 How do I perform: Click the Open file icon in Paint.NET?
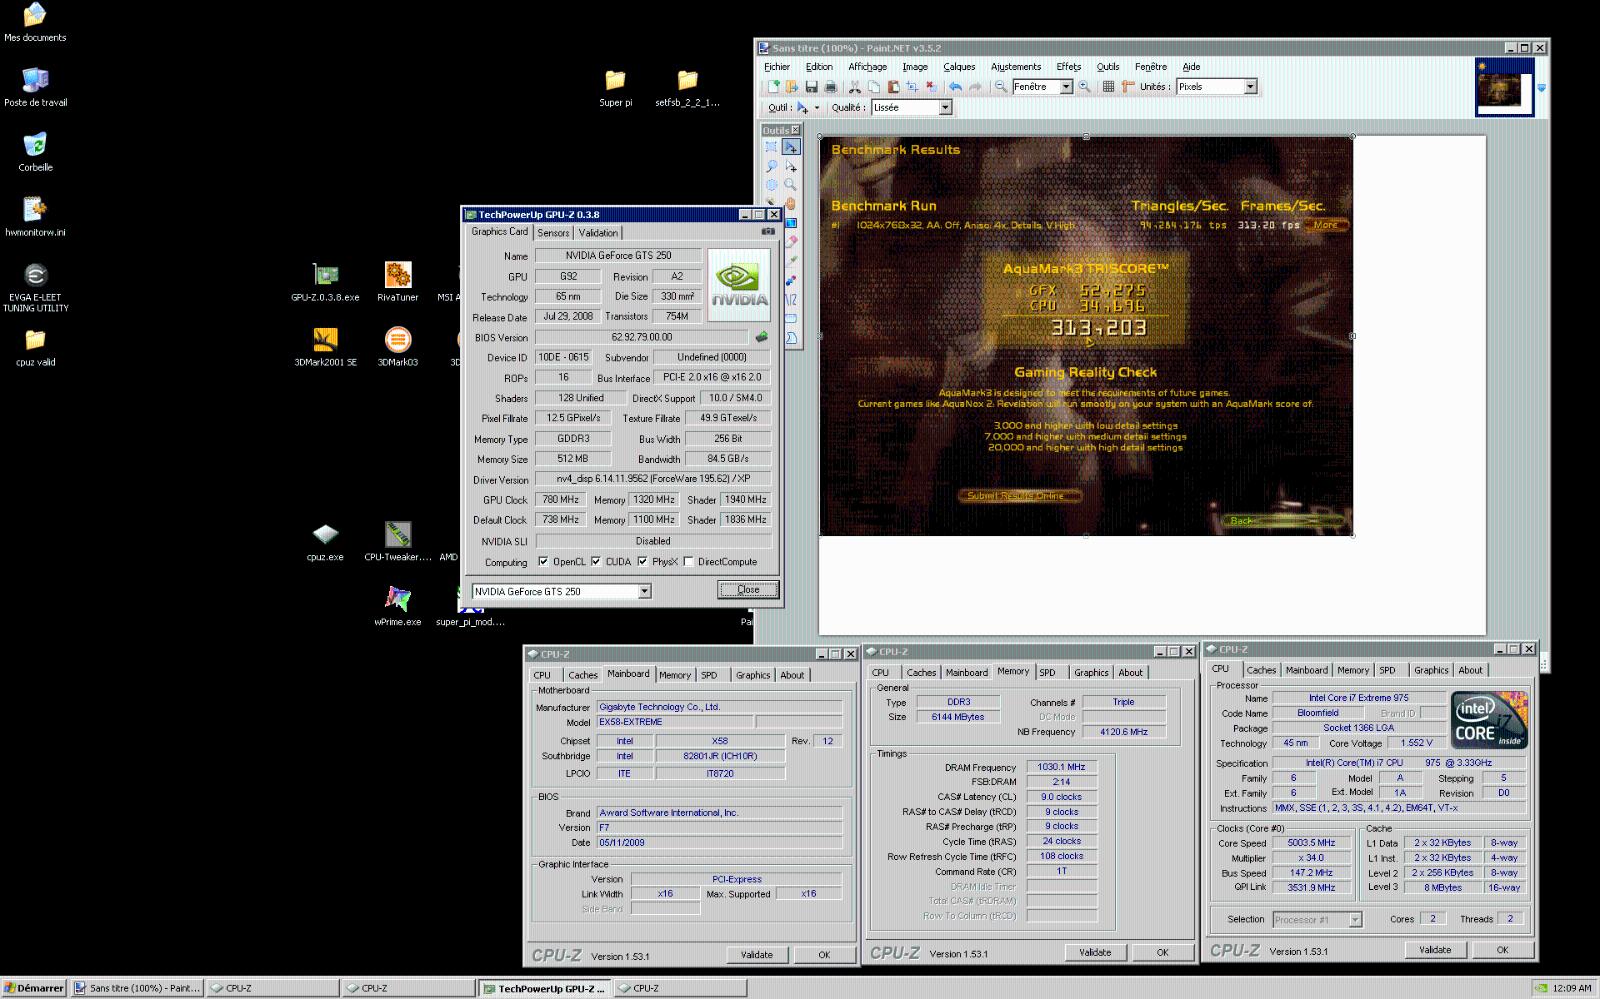791,87
